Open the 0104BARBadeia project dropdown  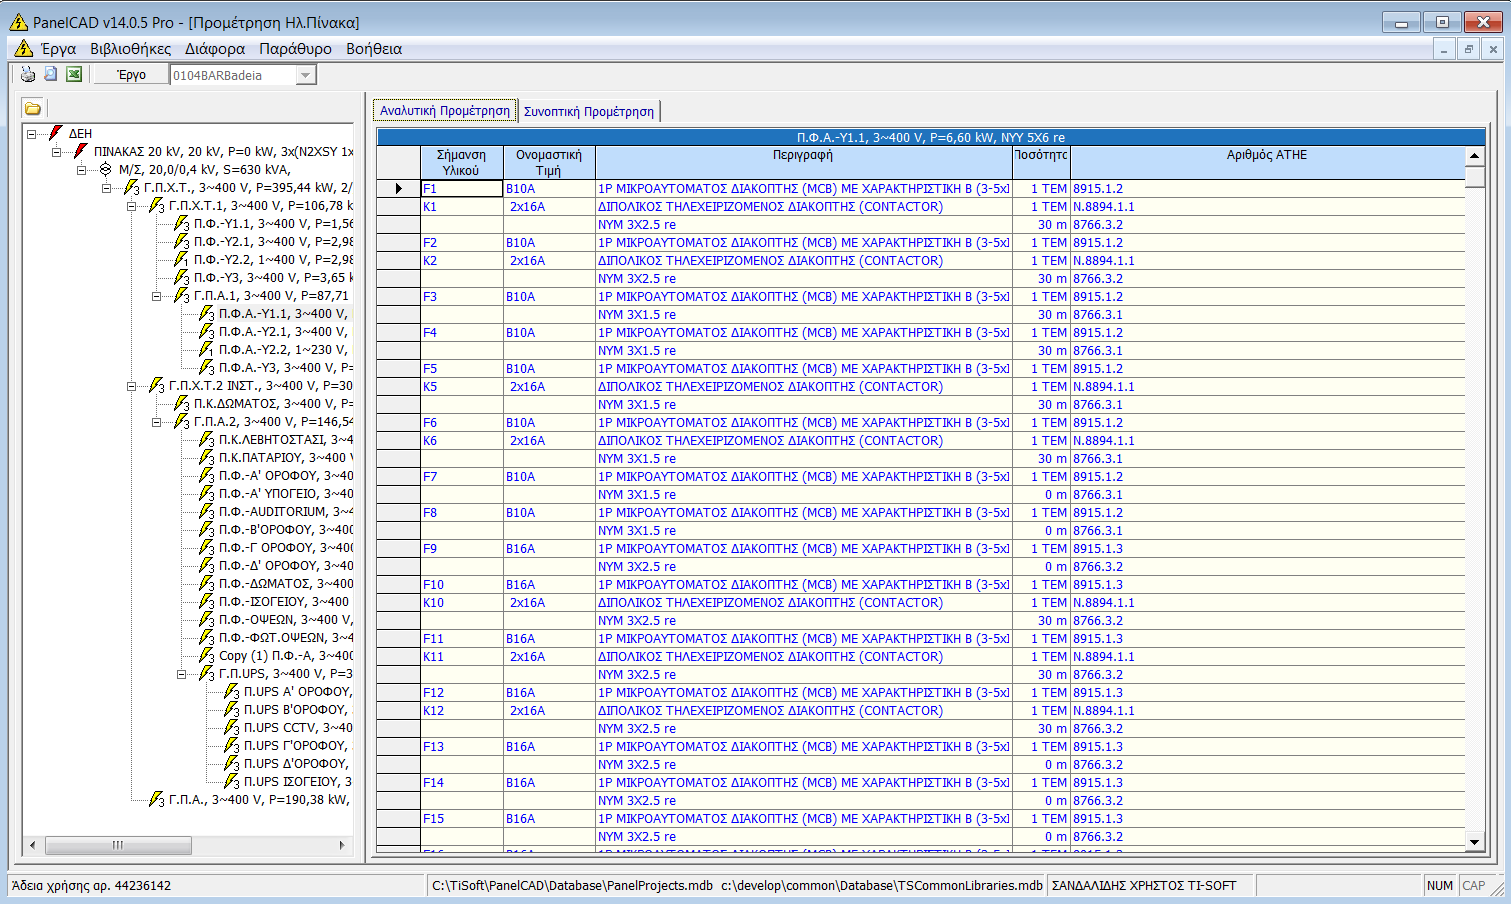[x=306, y=73]
